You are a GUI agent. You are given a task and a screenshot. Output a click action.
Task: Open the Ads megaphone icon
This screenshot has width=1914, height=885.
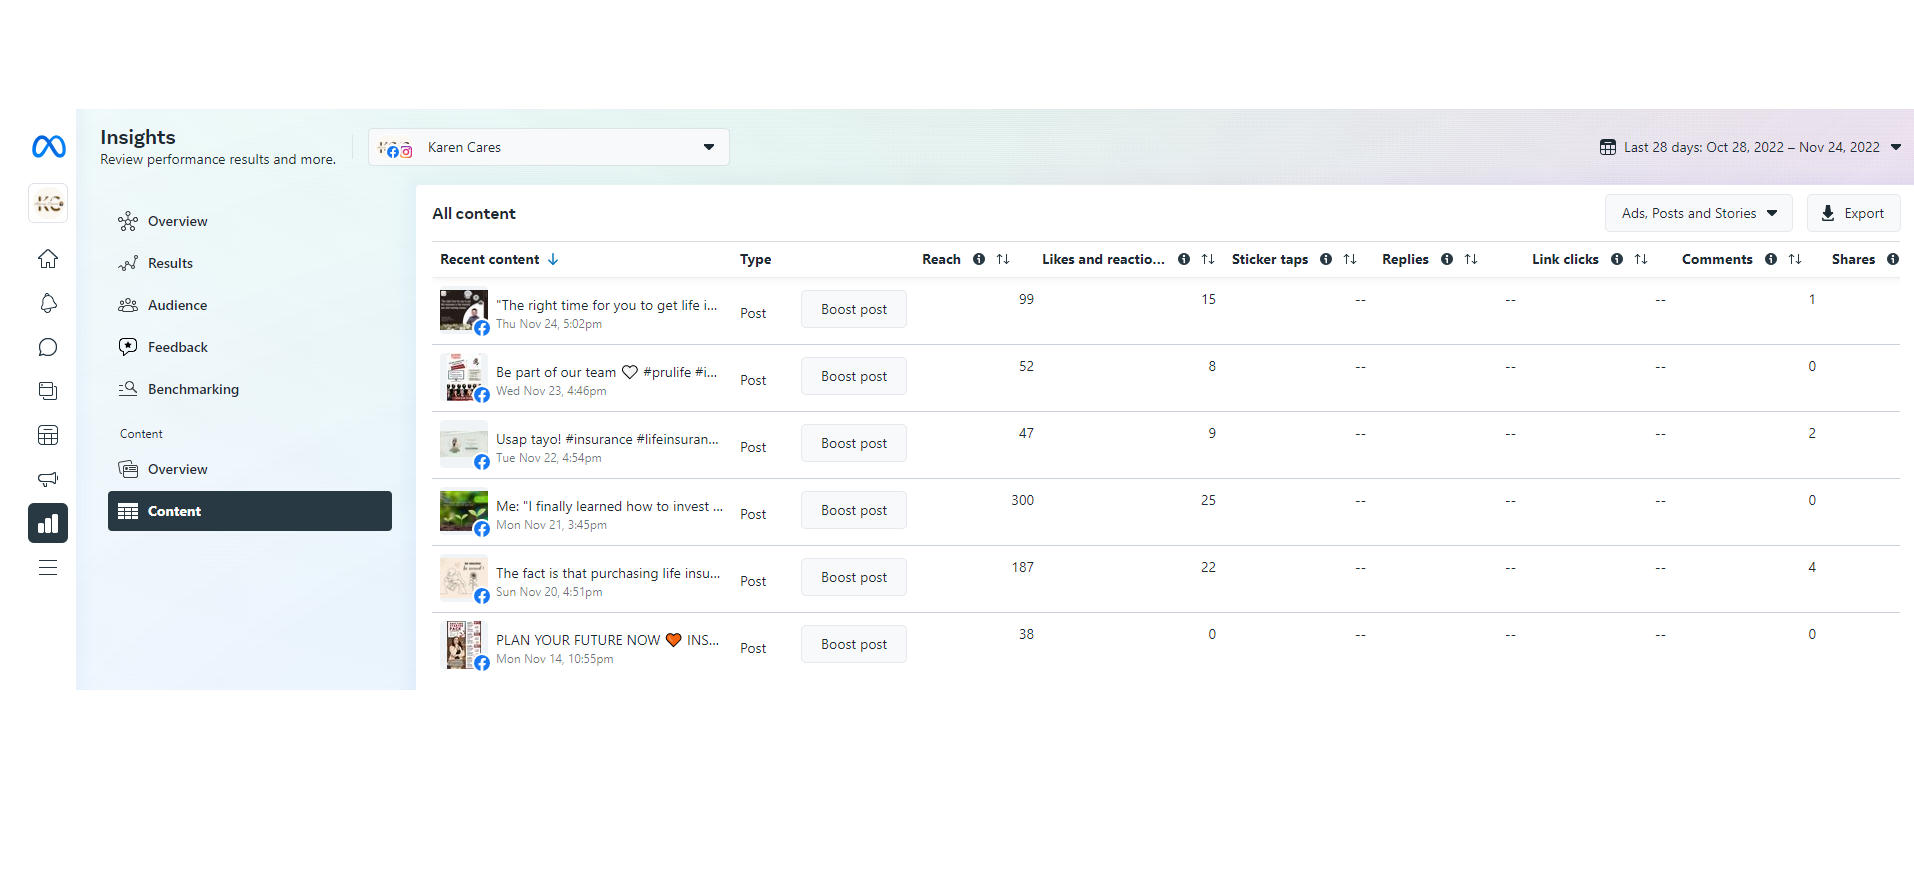[x=48, y=479]
